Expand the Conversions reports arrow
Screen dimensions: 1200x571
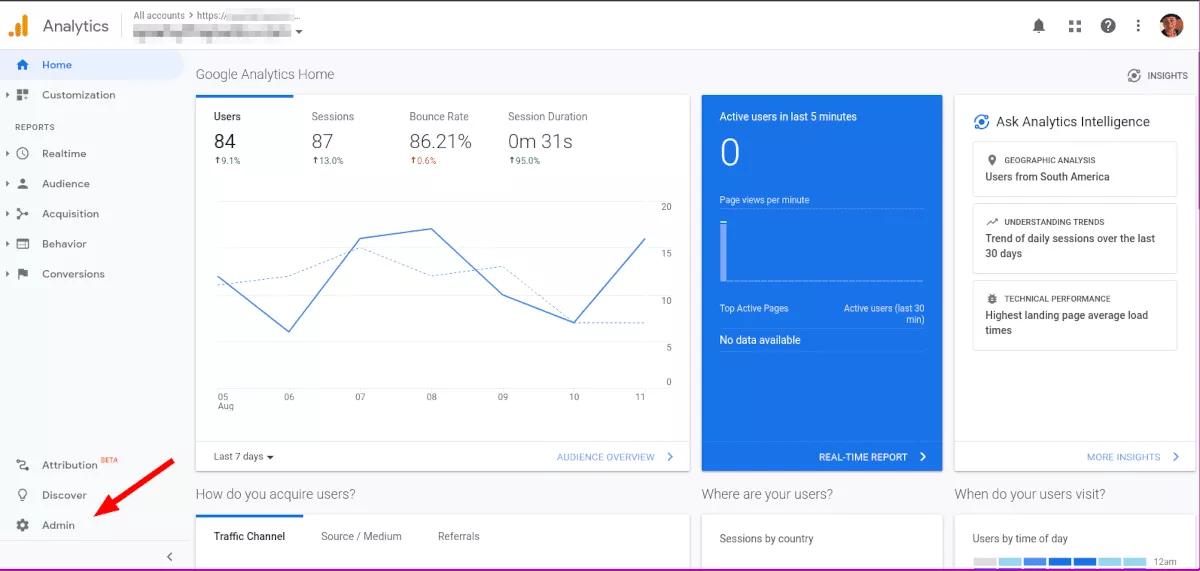[8, 274]
